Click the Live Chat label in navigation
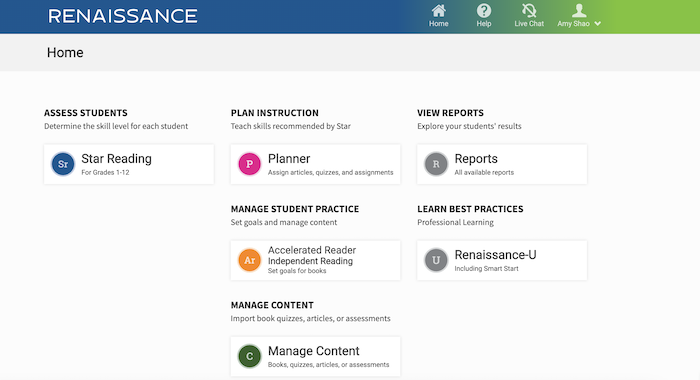This screenshot has height=380, width=700. [529, 24]
